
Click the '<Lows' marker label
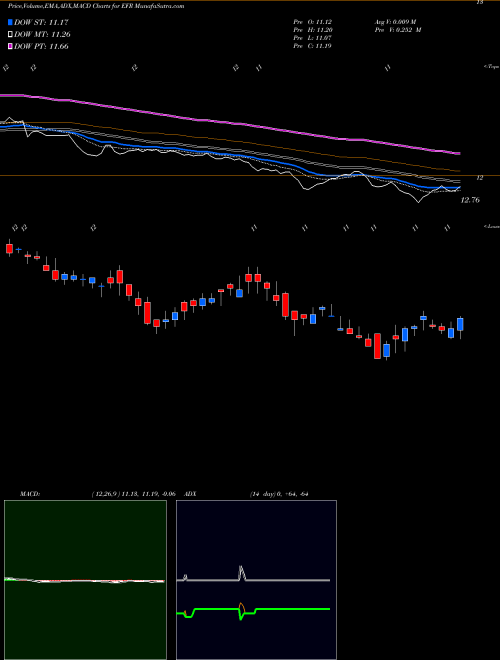492,226
